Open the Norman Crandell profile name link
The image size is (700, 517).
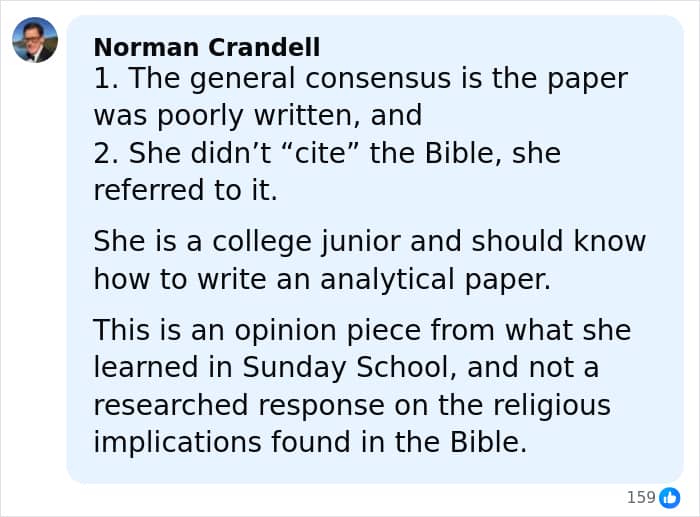206,47
